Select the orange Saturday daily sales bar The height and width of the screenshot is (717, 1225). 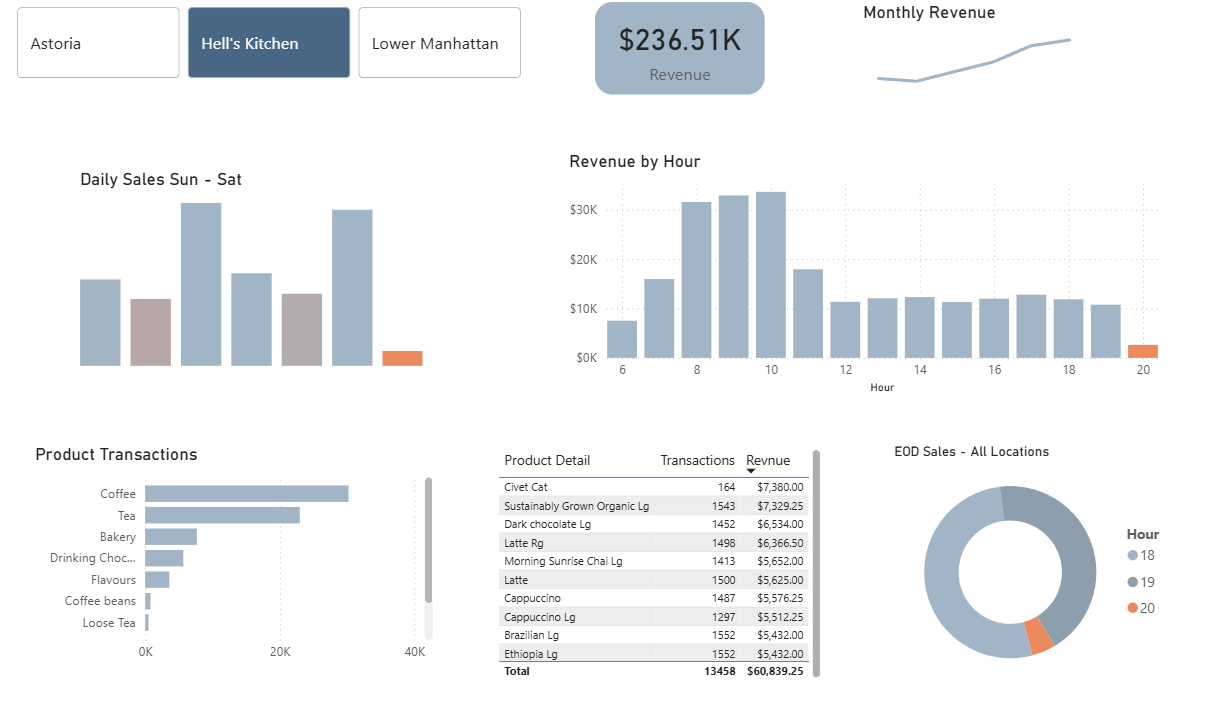coord(402,358)
